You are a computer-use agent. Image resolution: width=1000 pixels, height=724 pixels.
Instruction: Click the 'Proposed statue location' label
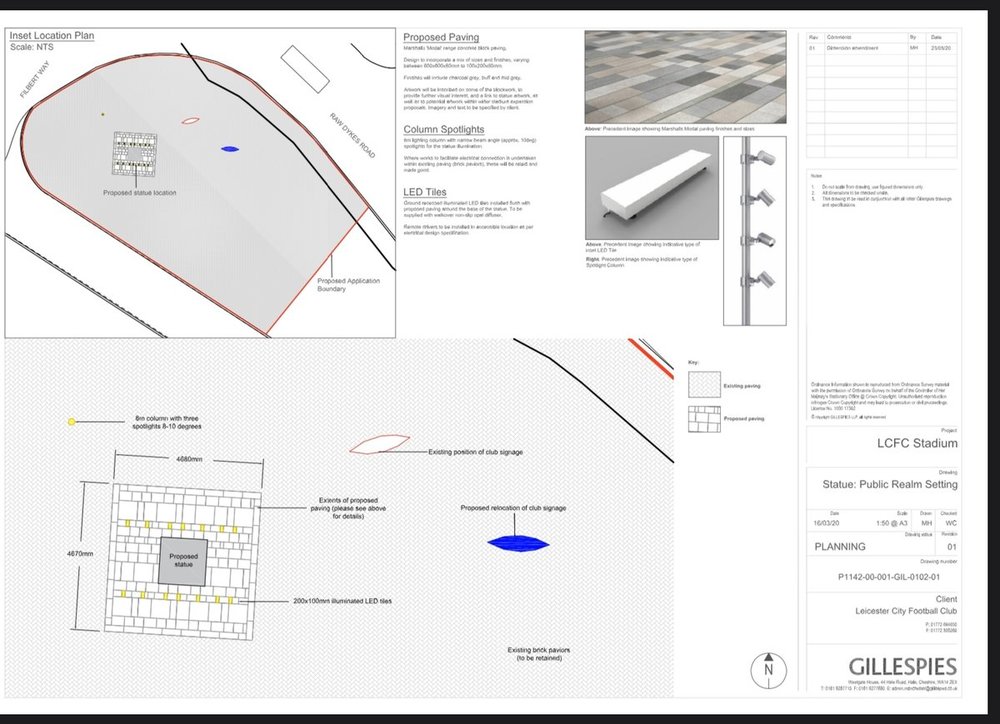140,193
